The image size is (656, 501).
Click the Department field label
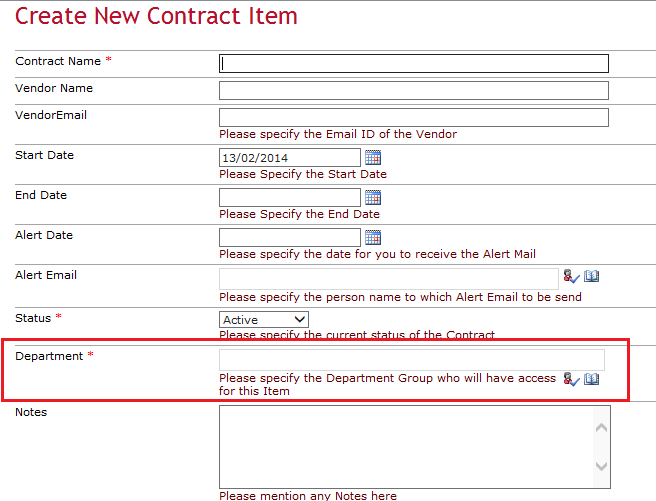[x=49, y=356]
